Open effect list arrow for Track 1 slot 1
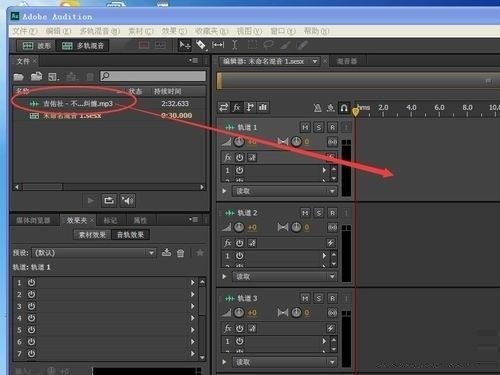The image size is (500, 375). 324,170
